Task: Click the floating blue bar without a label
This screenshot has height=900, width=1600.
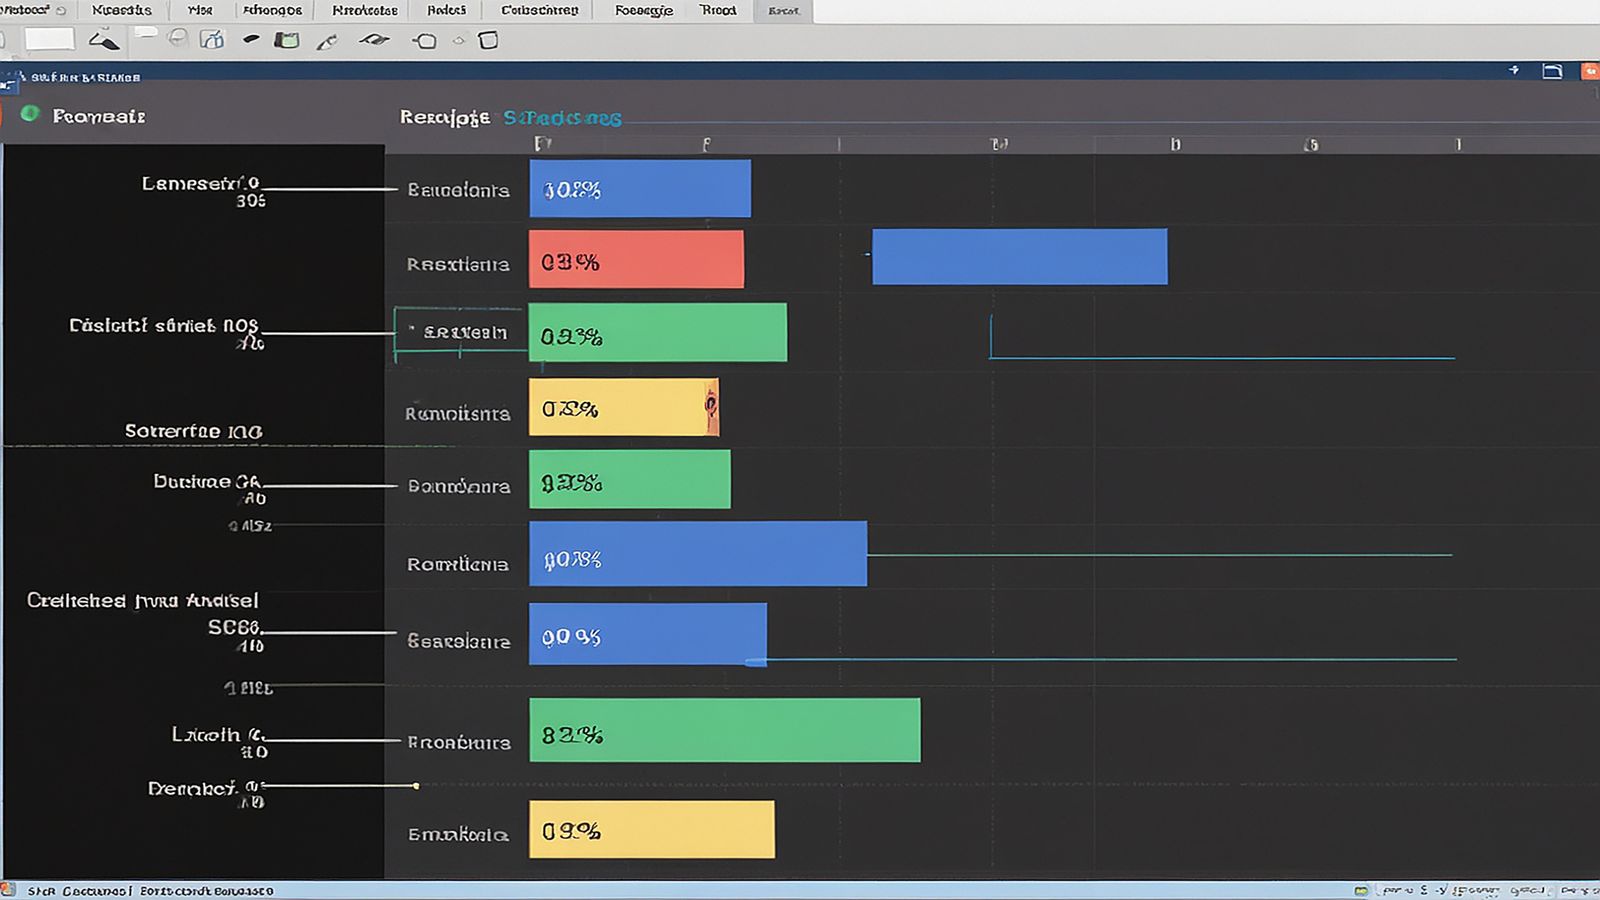Action: 1019,257
